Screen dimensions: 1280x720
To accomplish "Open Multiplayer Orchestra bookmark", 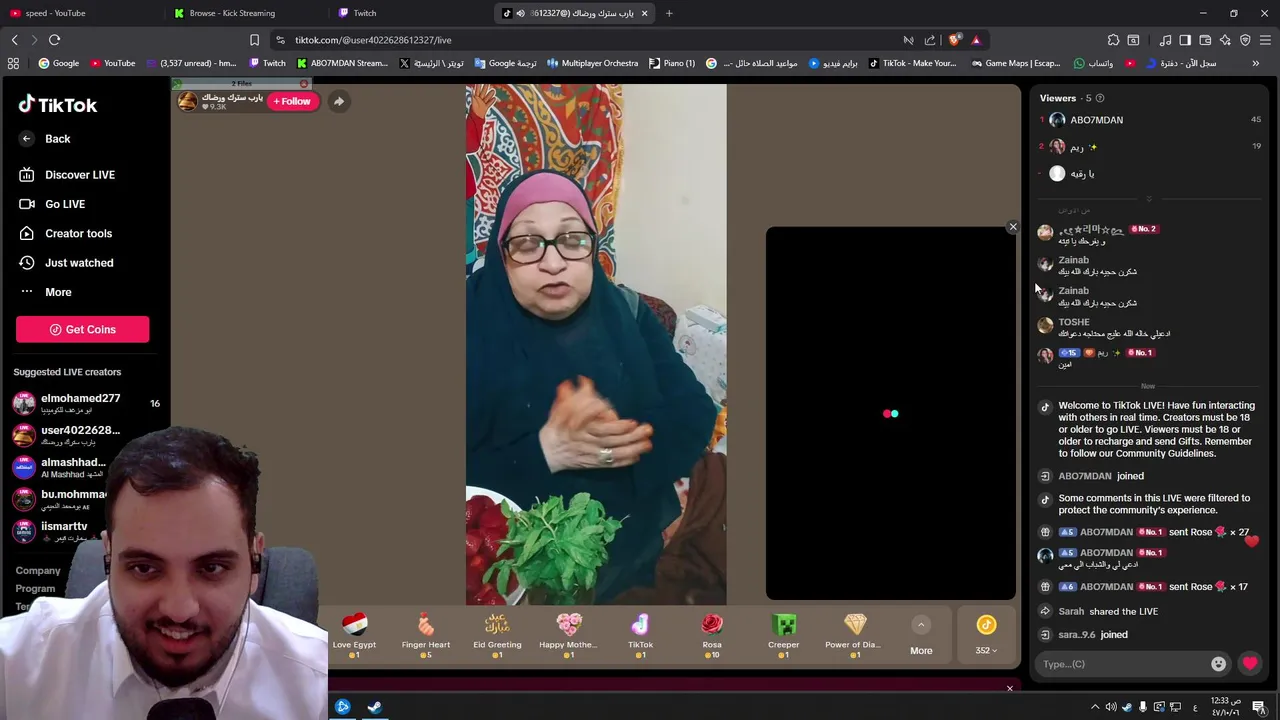I will click(x=592, y=63).
